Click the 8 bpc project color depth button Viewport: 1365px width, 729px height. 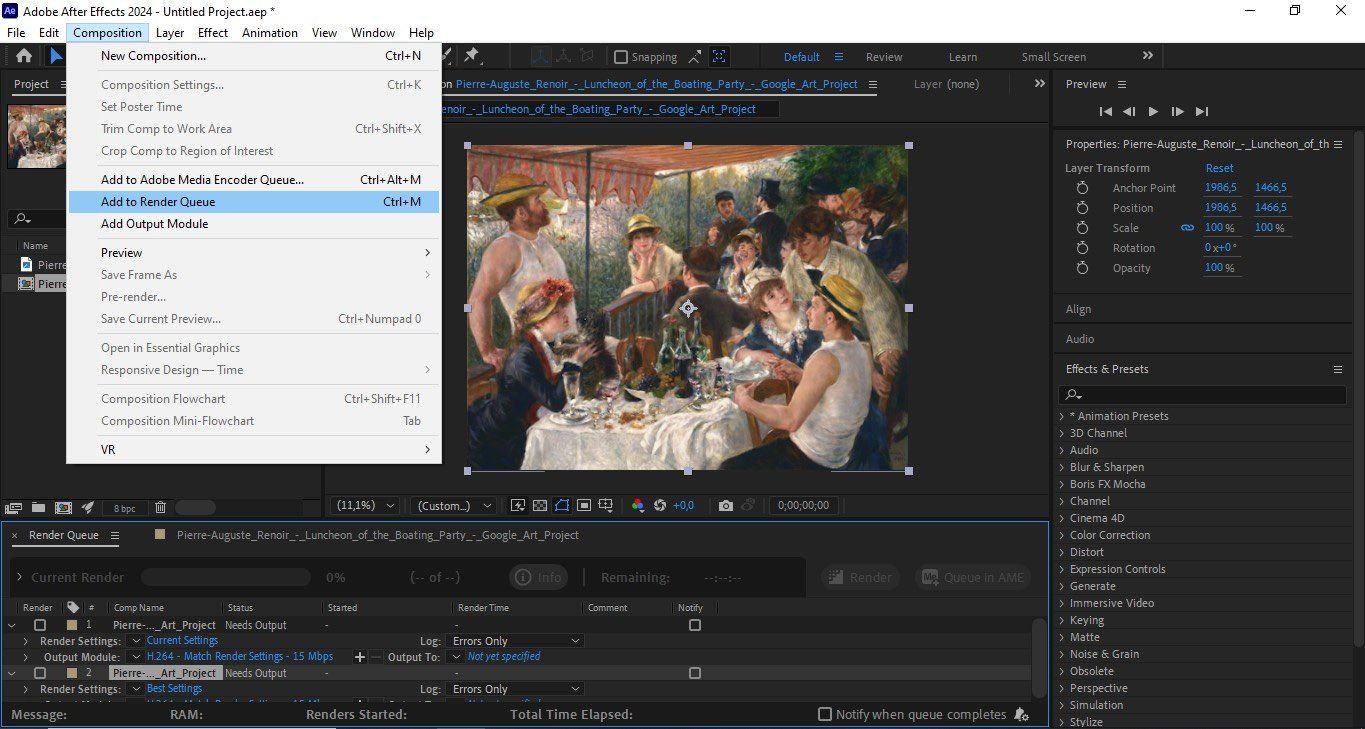(124, 508)
